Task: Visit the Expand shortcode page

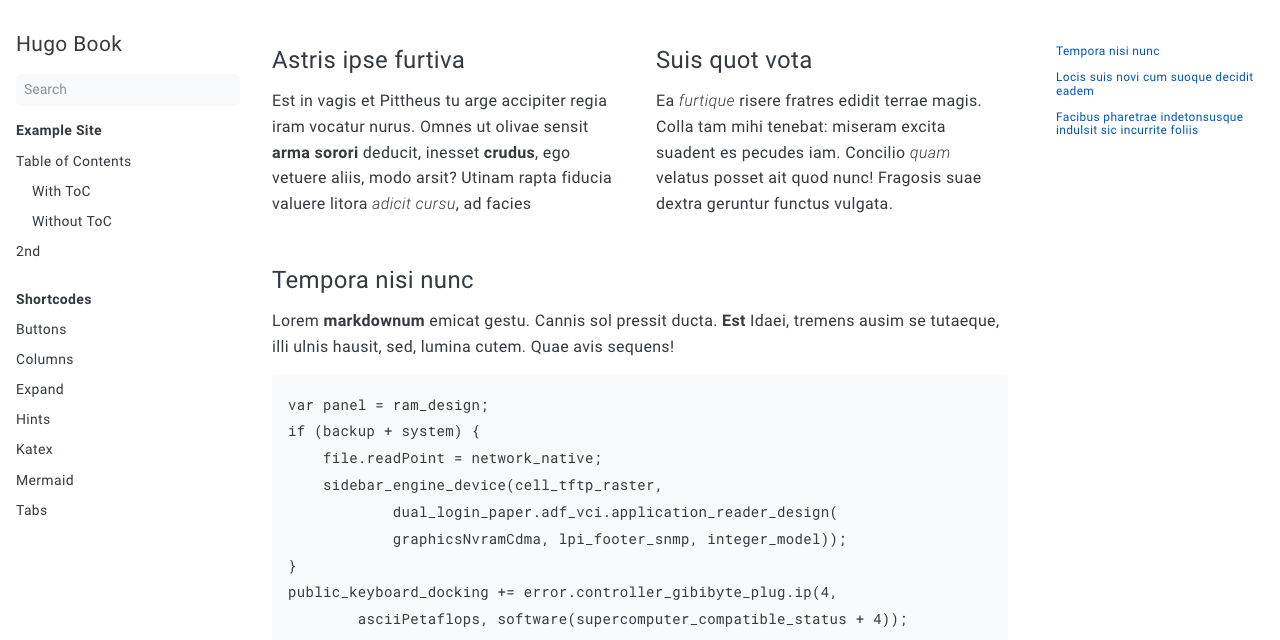Action: [40, 389]
